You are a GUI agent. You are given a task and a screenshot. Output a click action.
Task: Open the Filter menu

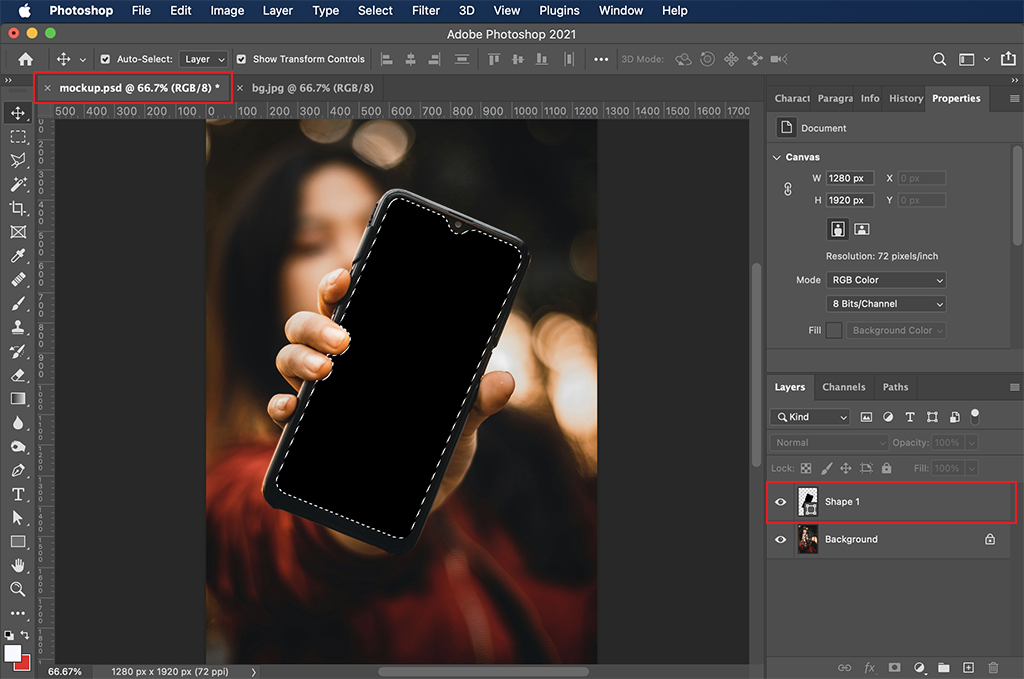point(426,11)
